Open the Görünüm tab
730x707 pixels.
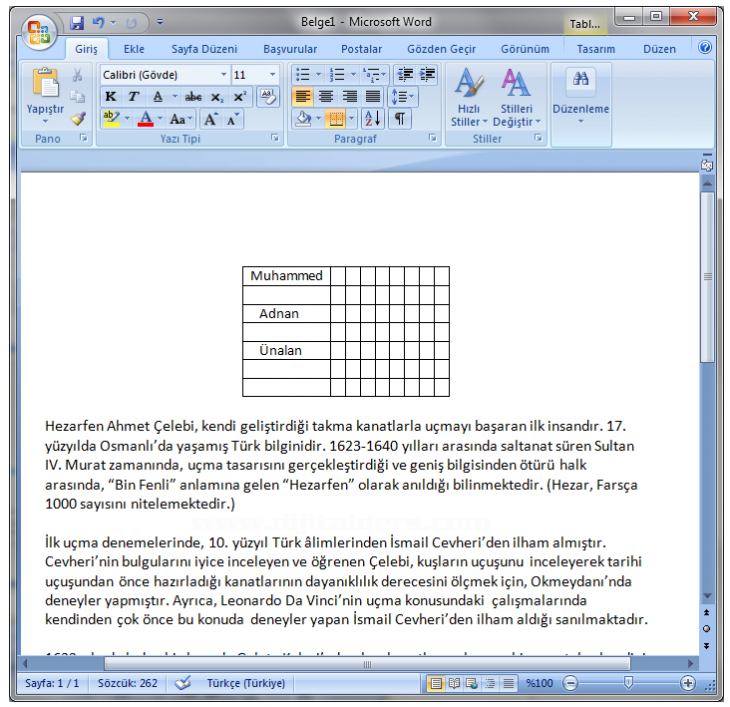(x=525, y=49)
